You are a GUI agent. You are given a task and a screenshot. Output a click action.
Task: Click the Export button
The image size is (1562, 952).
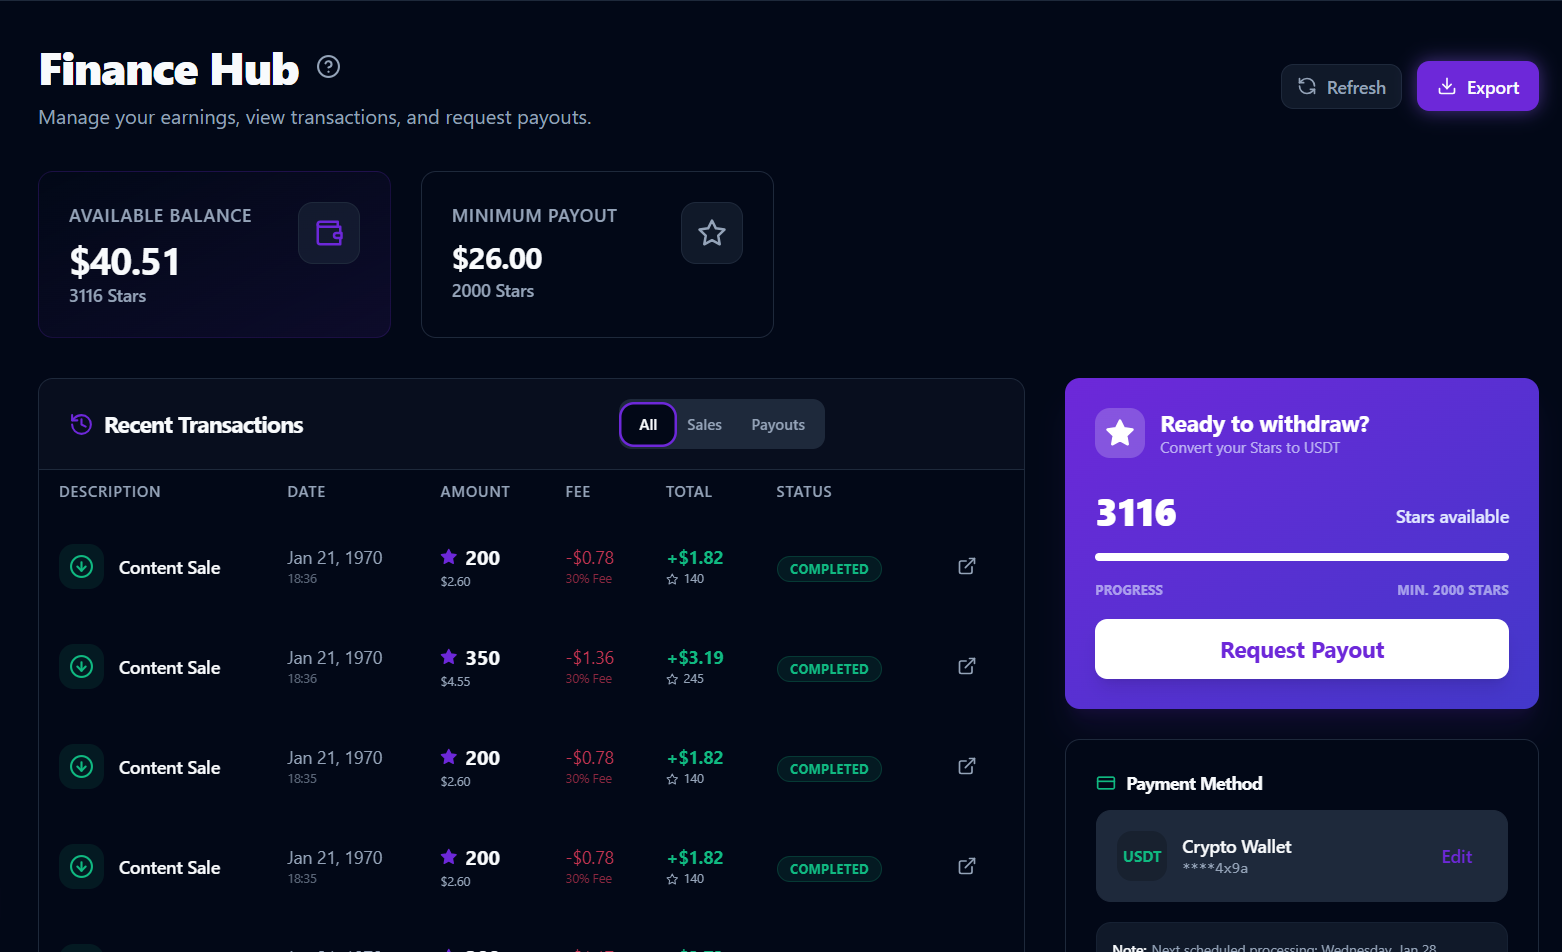point(1478,86)
